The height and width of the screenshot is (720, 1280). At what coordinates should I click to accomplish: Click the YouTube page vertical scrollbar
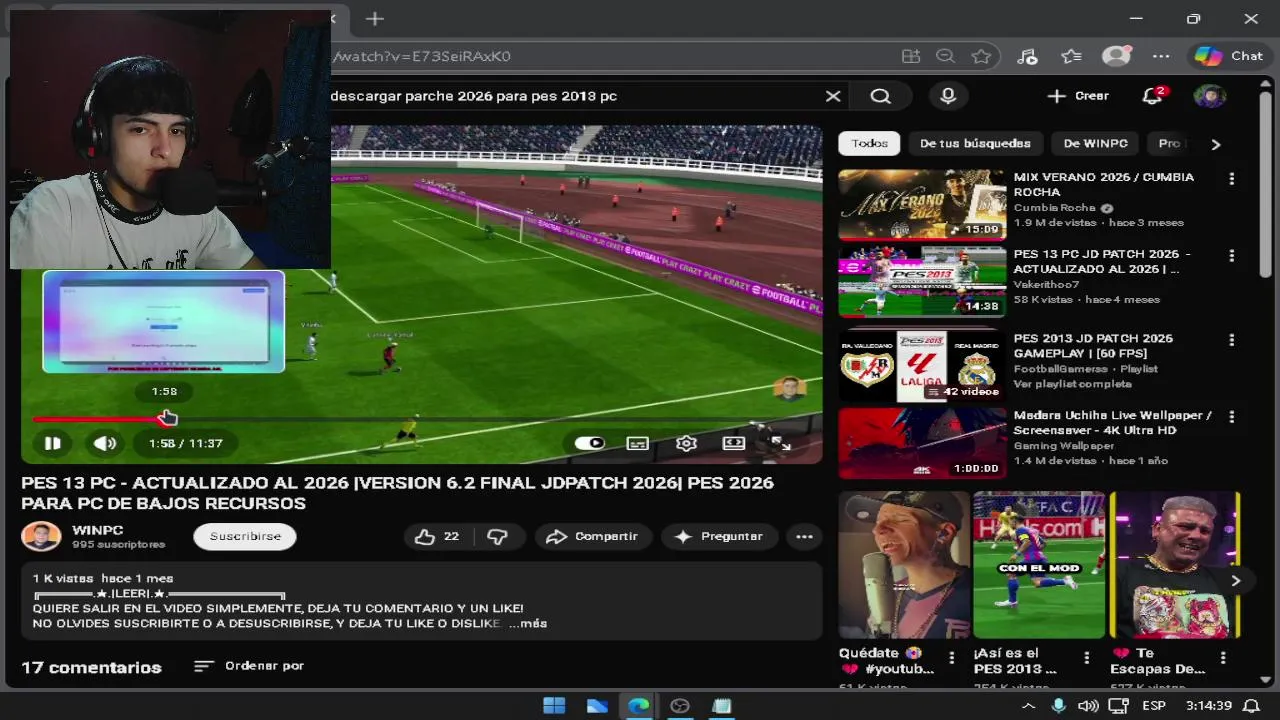tap(1265, 185)
